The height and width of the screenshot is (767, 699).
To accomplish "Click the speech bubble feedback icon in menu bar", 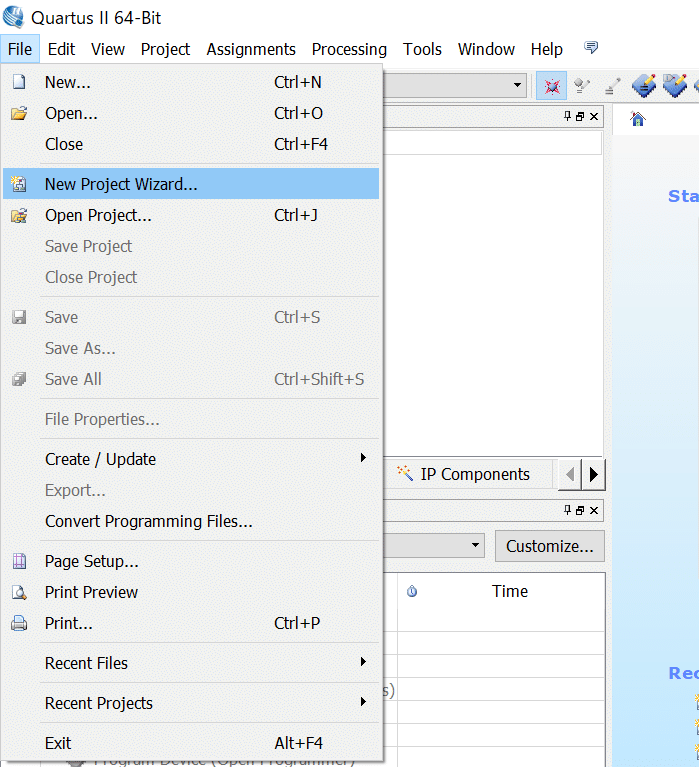I will click(x=591, y=47).
